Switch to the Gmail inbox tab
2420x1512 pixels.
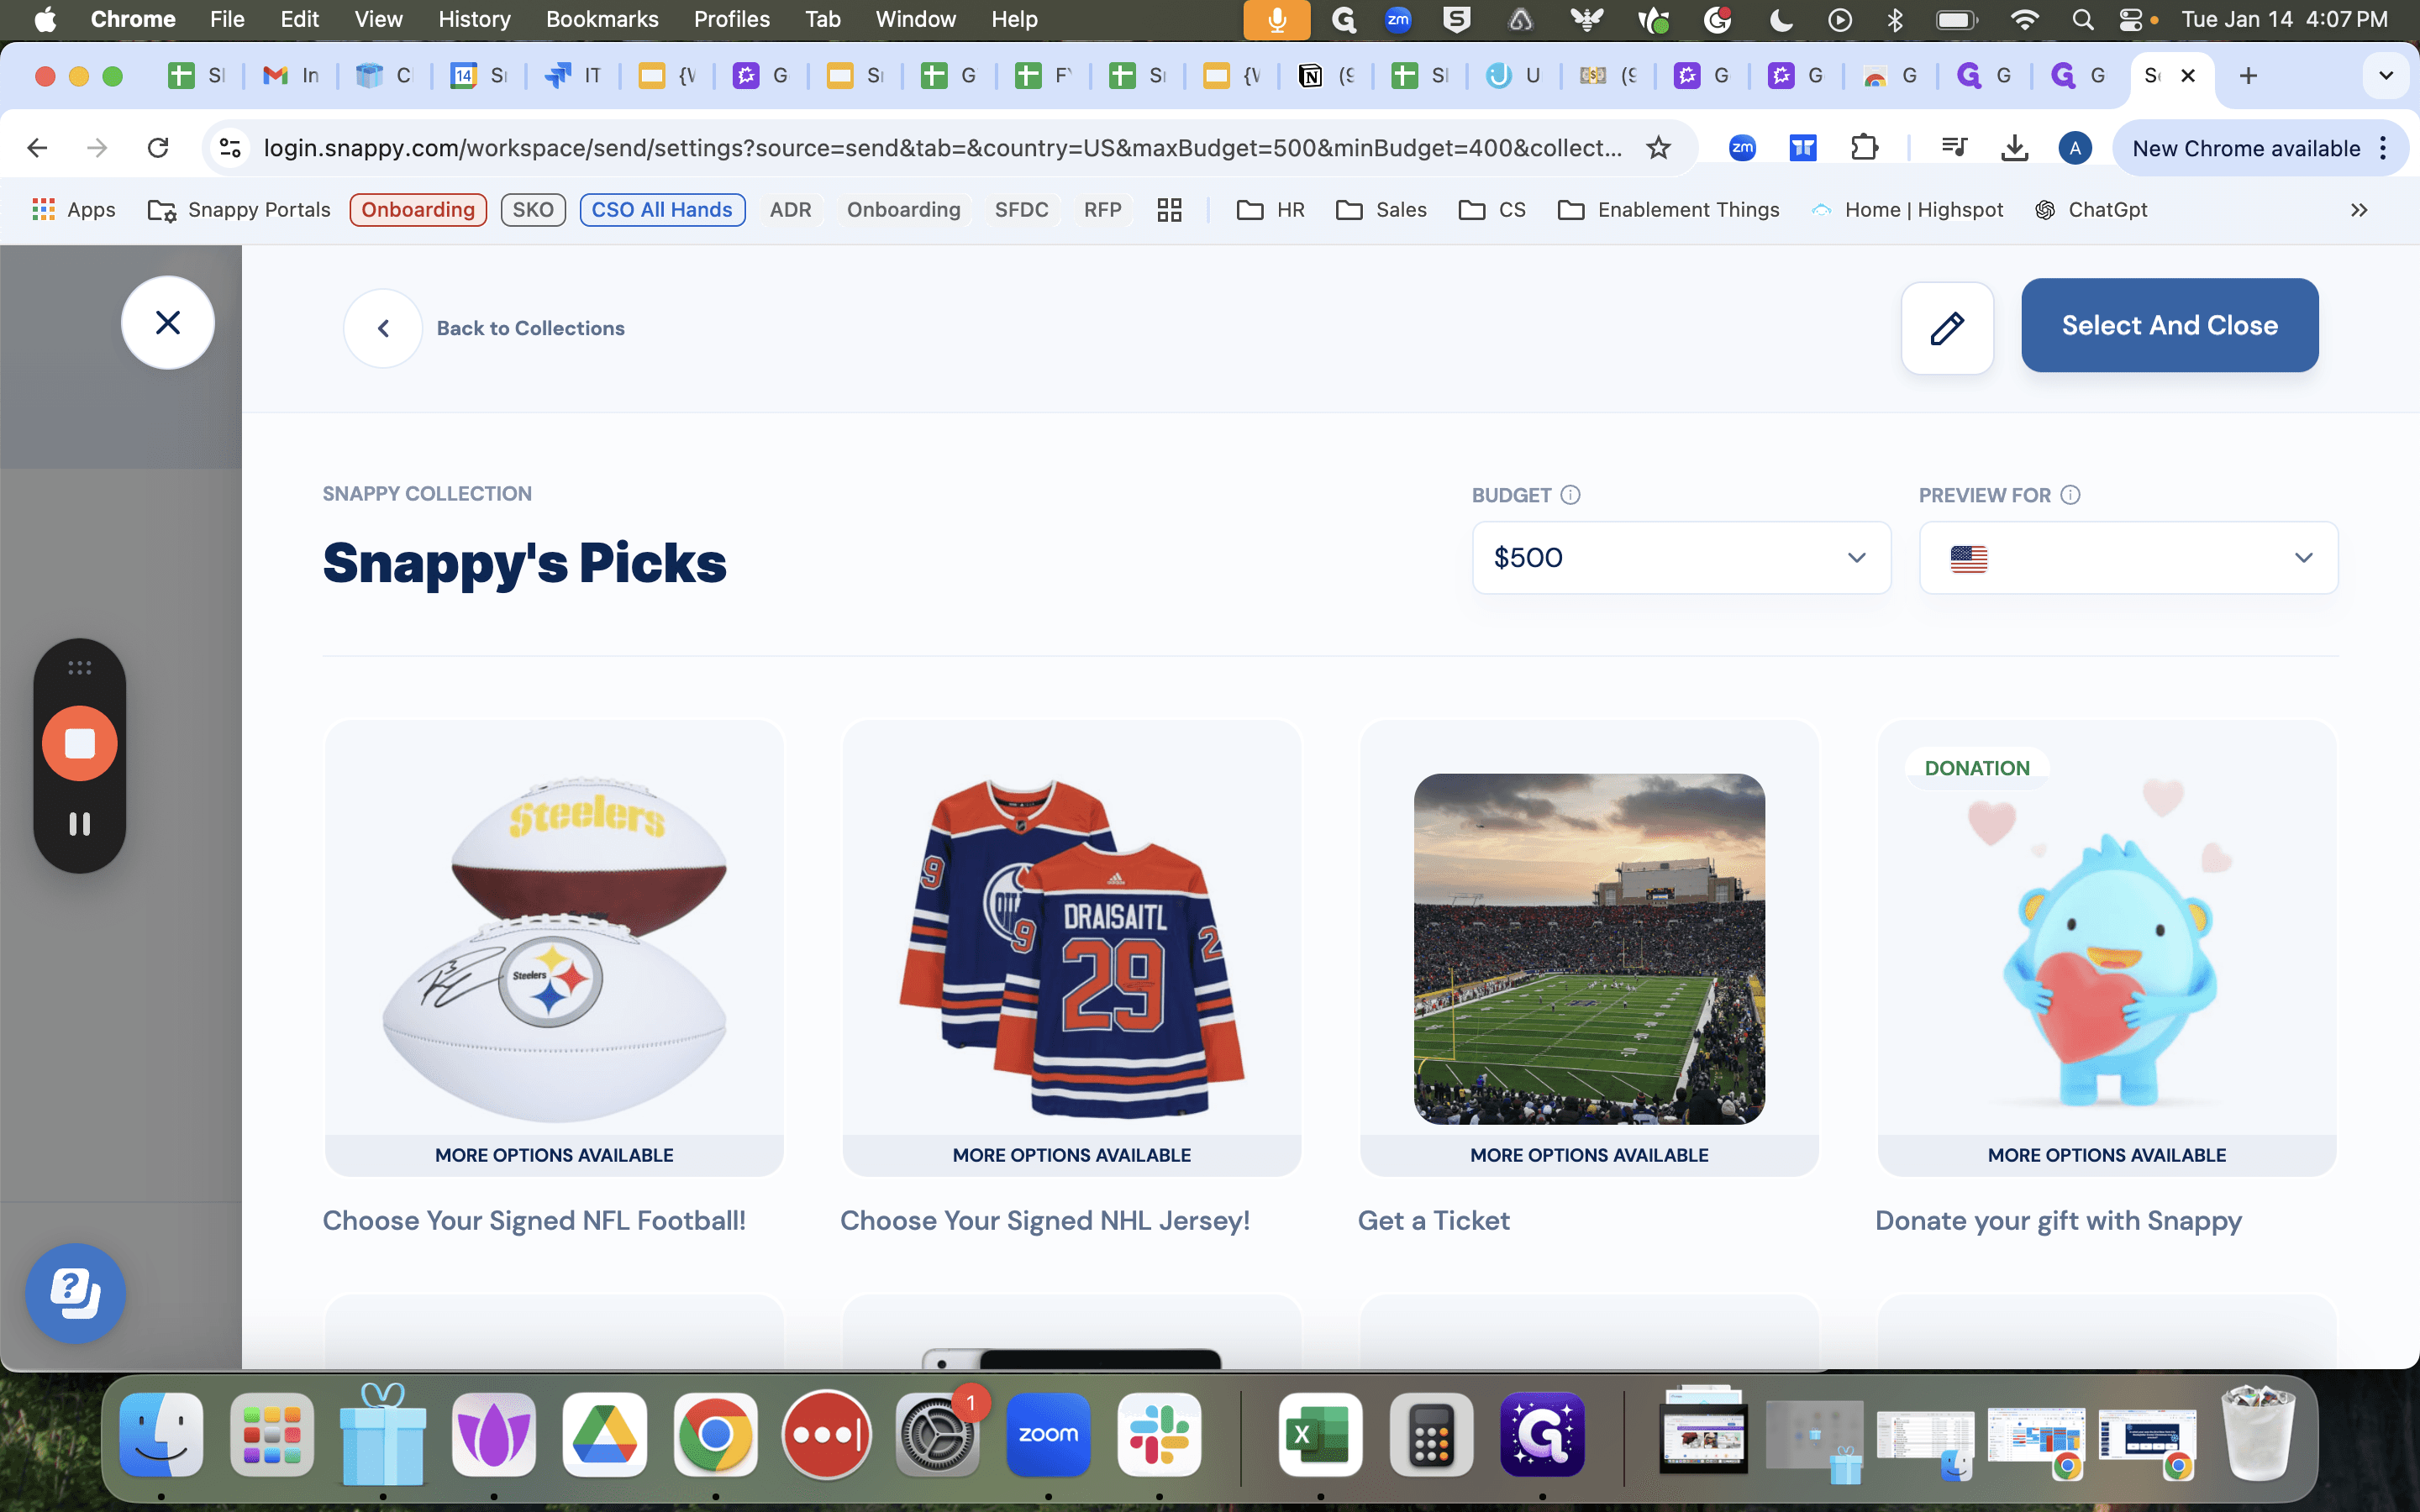pos(291,76)
